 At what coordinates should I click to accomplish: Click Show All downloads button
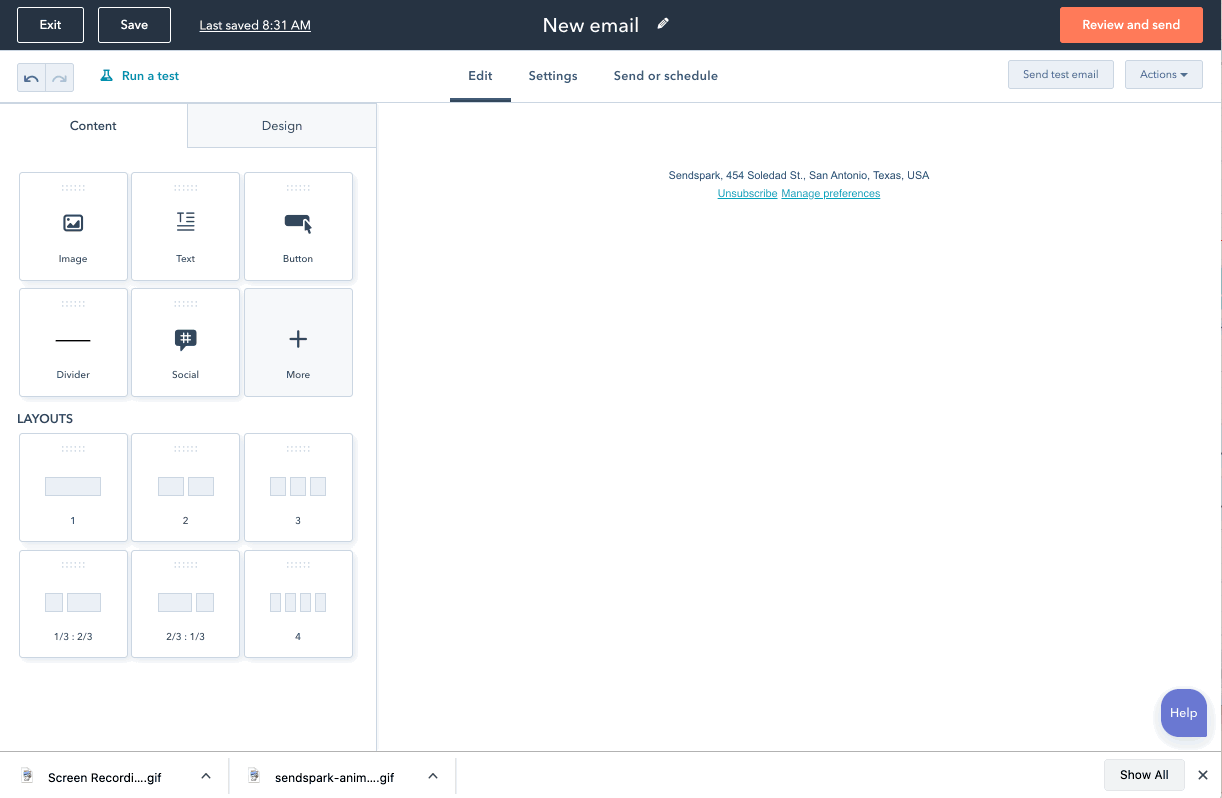pyautogui.click(x=1144, y=775)
